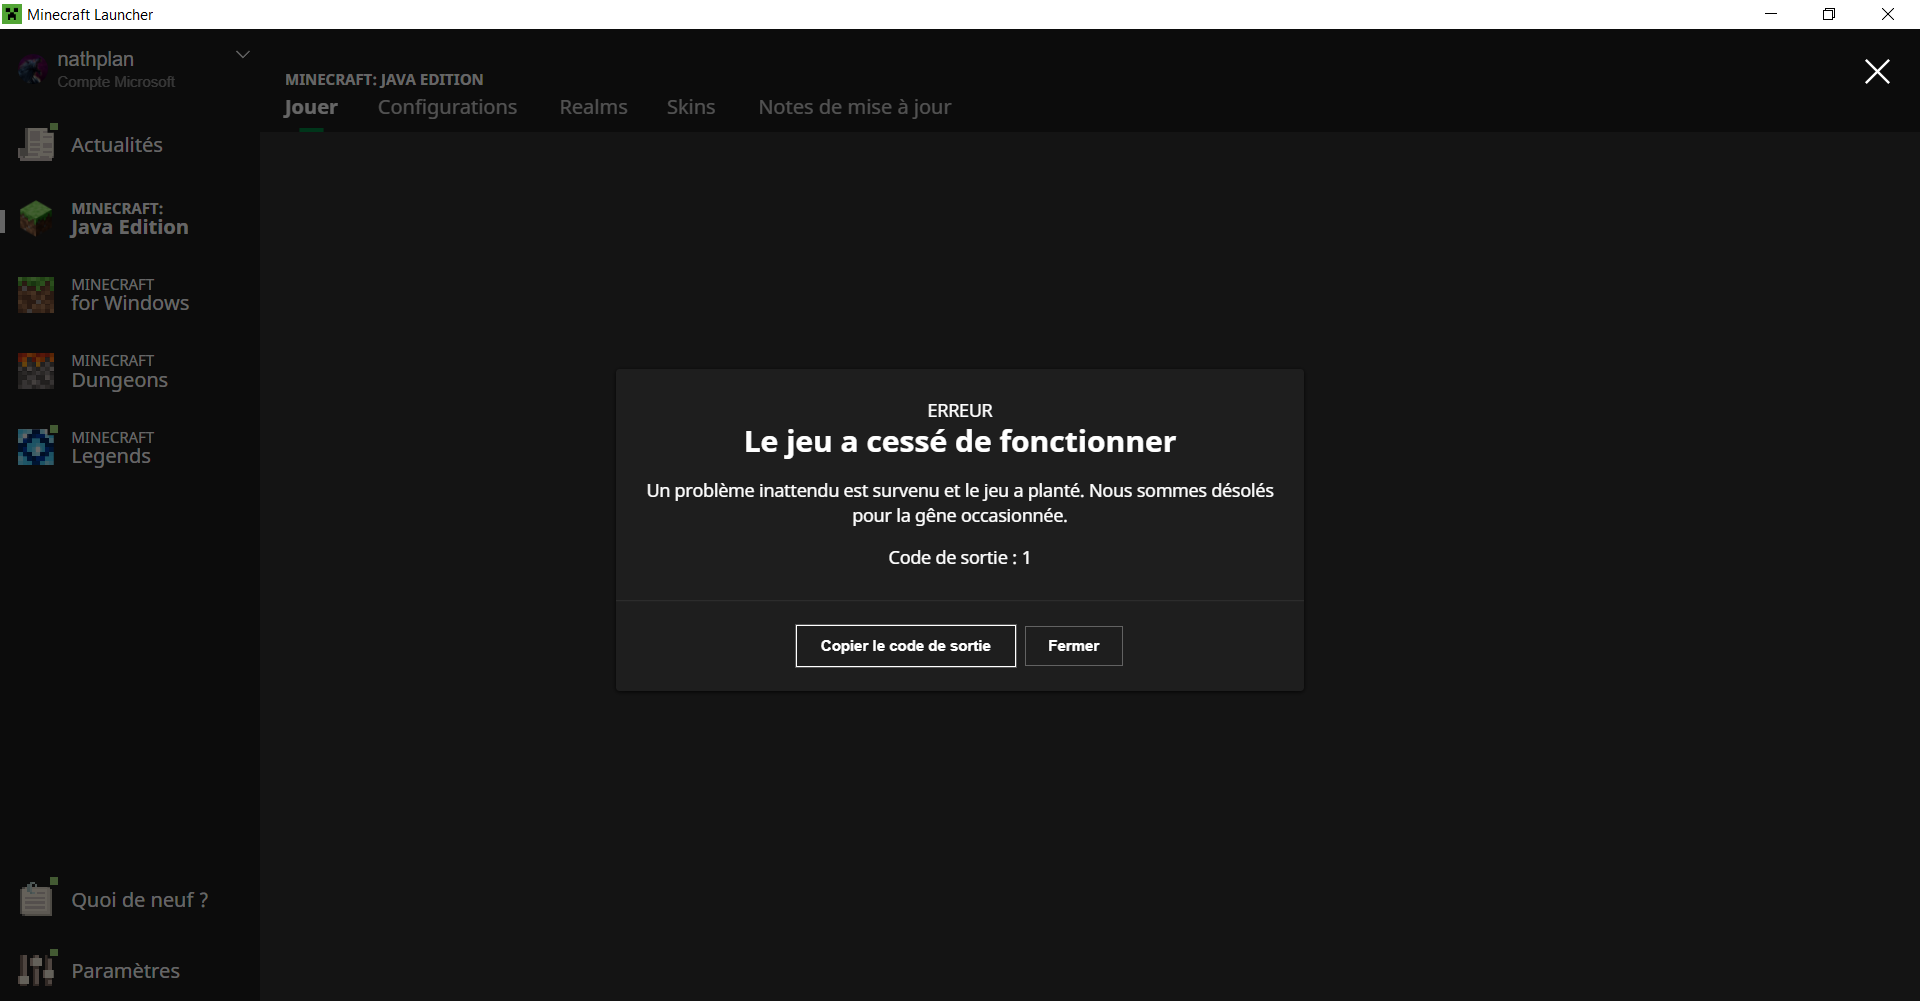Dismiss the error overlay with the large X
This screenshot has width=1920, height=1001.
click(x=1877, y=71)
